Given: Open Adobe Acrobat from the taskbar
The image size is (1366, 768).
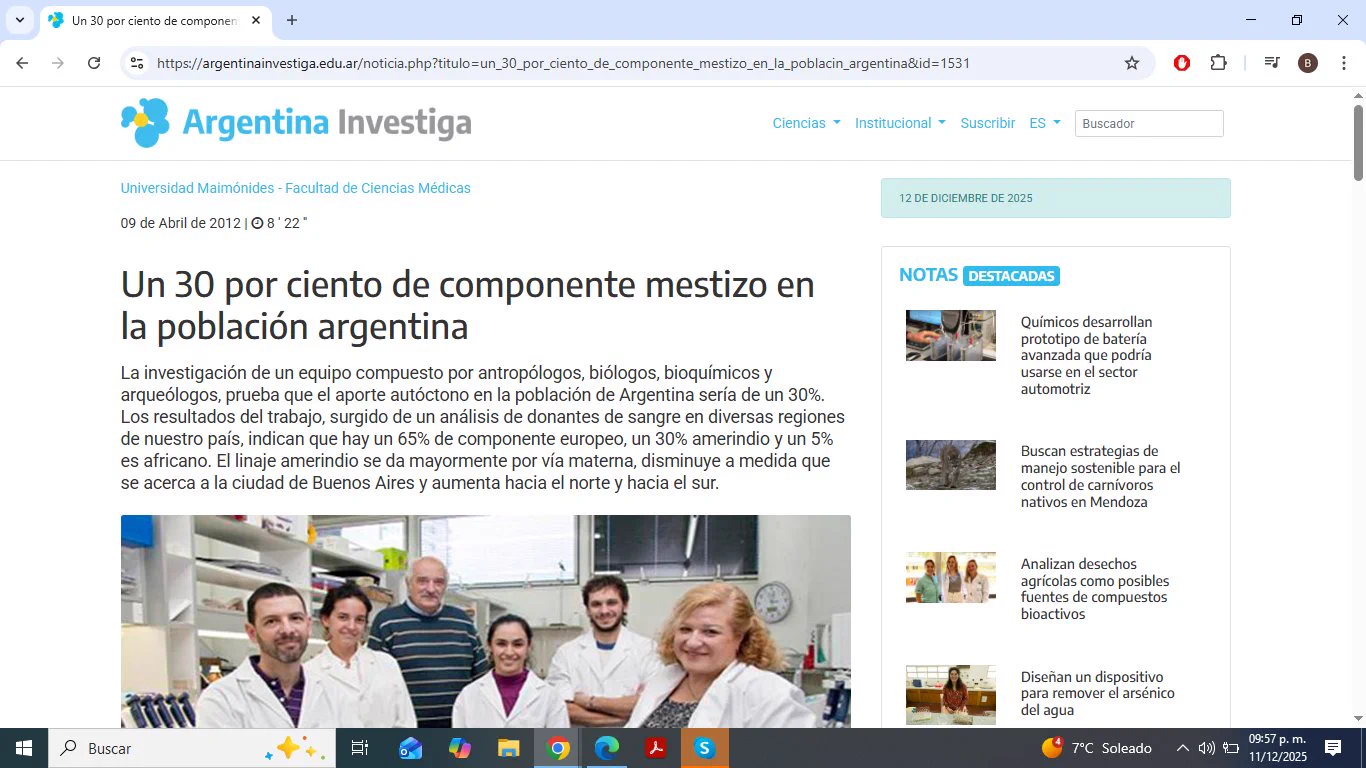Looking at the screenshot, I should pos(656,748).
